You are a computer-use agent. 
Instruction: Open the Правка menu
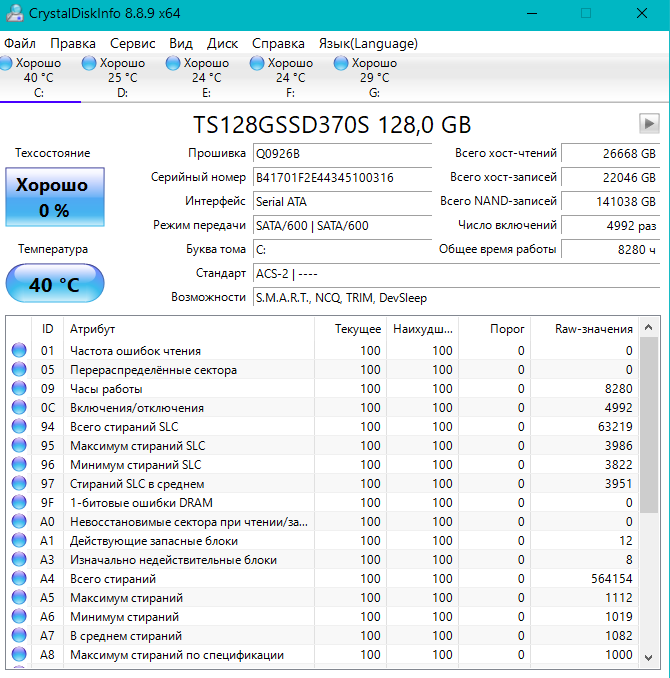(73, 44)
